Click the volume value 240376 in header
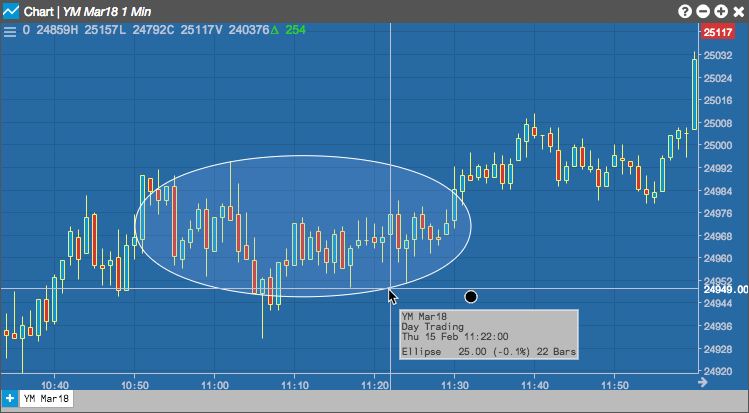The height and width of the screenshot is (413, 749). pos(248,30)
